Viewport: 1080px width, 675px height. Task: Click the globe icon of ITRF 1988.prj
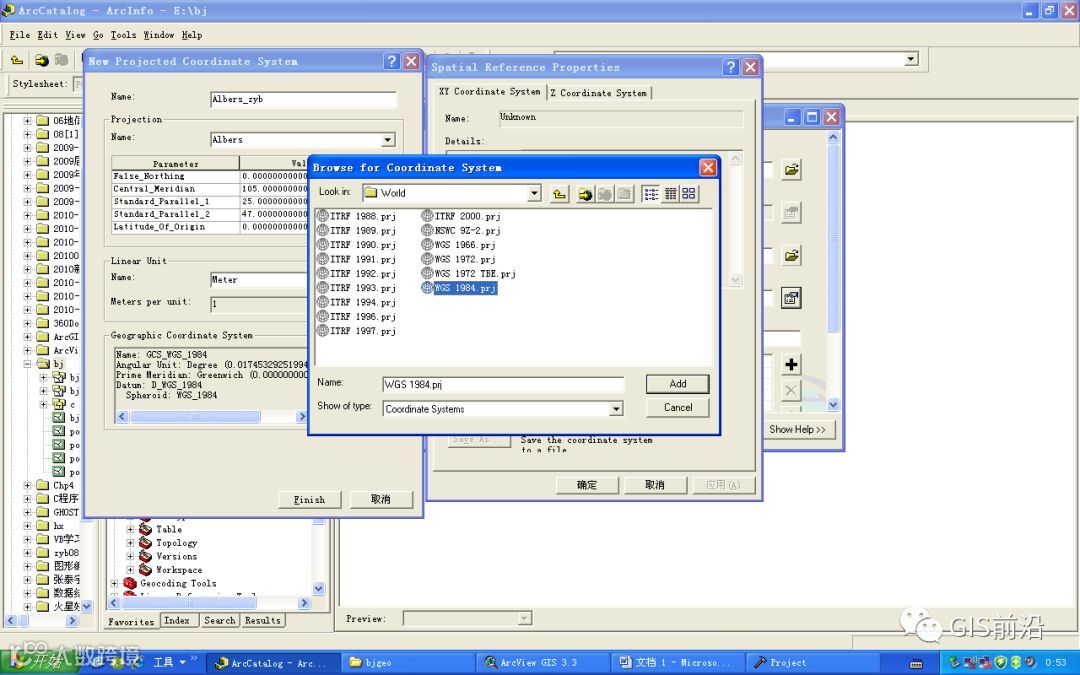click(x=322, y=216)
